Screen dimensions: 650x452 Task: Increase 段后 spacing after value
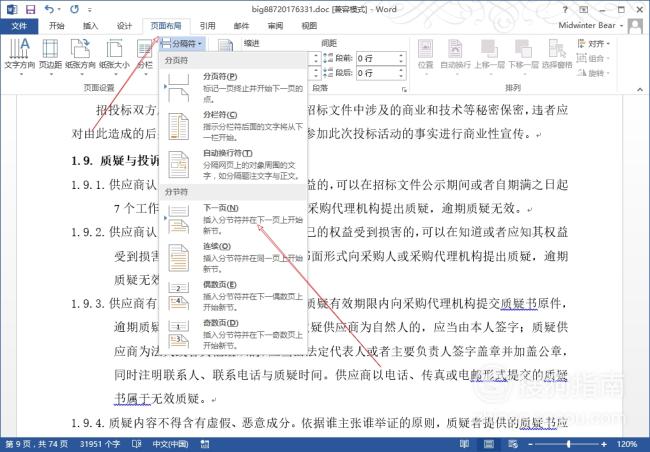pos(401,70)
